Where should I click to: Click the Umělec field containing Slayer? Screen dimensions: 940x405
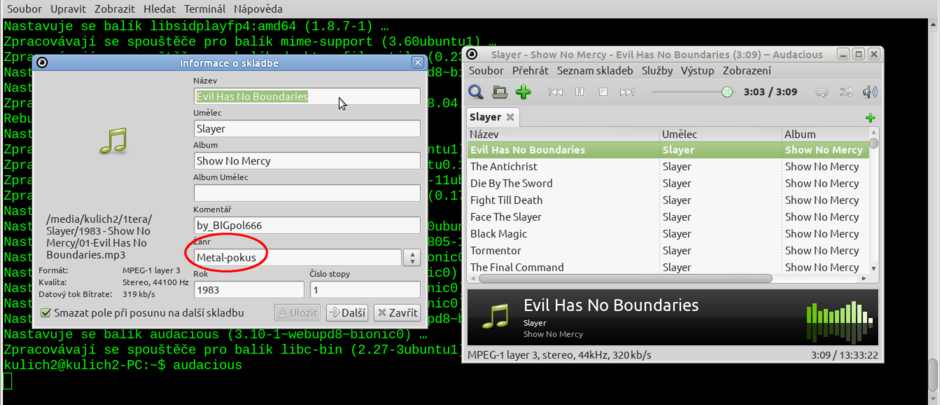[x=307, y=128]
